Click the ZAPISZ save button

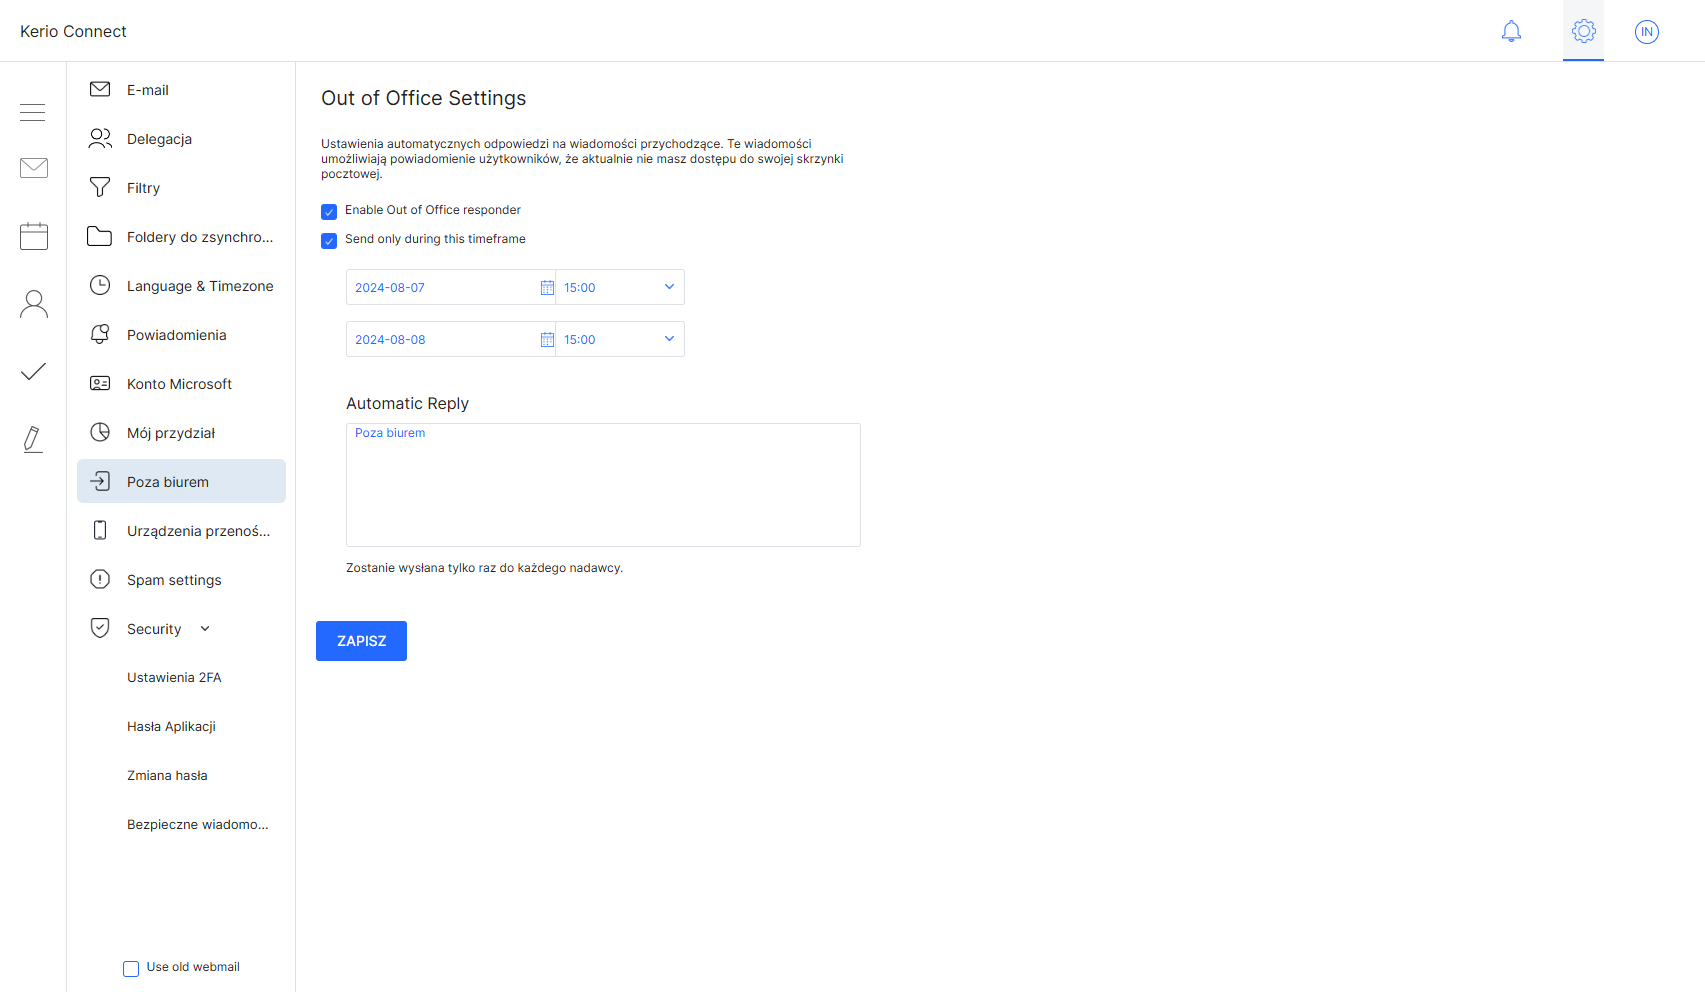[x=361, y=641]
